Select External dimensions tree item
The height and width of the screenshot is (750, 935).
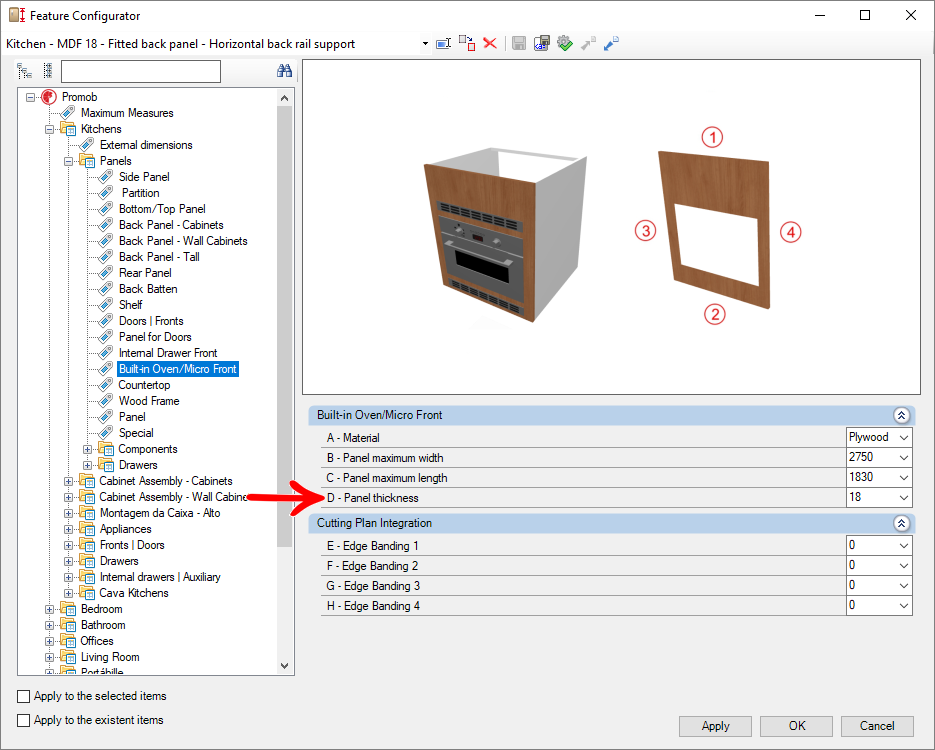[146, 145]
